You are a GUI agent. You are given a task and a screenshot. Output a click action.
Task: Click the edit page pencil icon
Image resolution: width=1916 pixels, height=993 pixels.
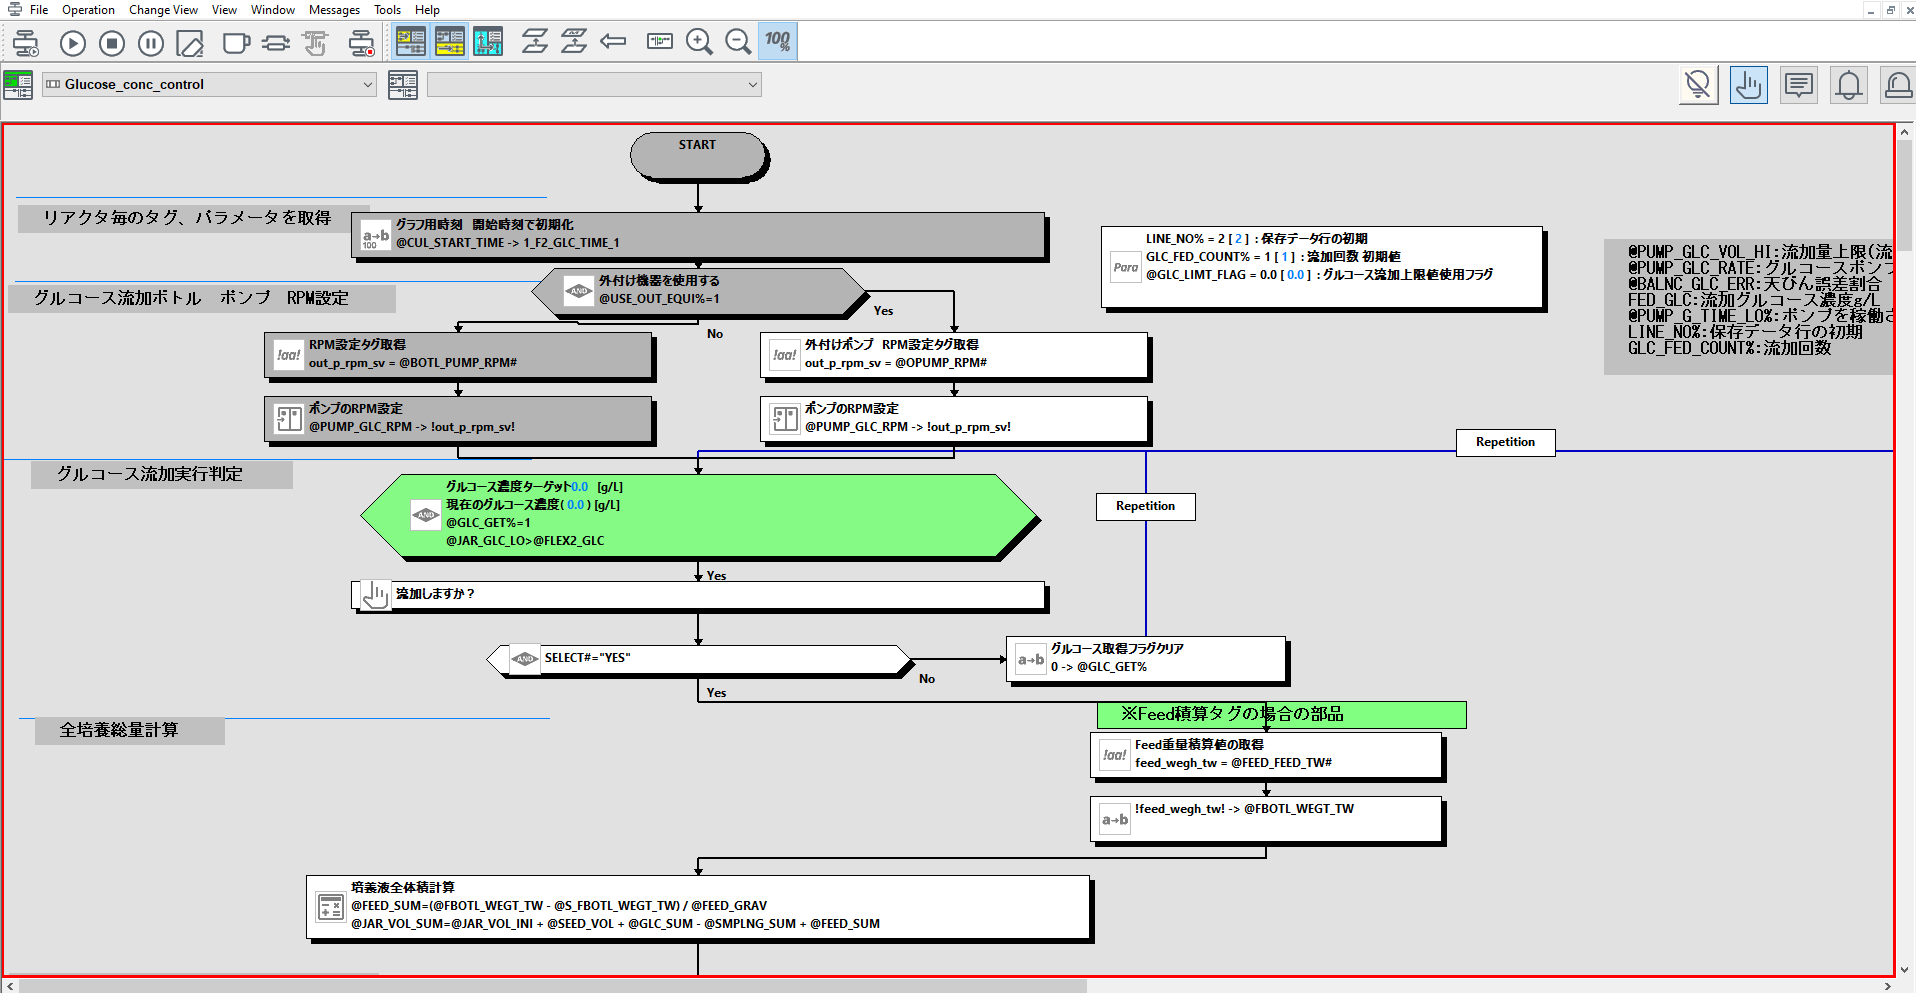pyautogui.click(x=190, y=43)
